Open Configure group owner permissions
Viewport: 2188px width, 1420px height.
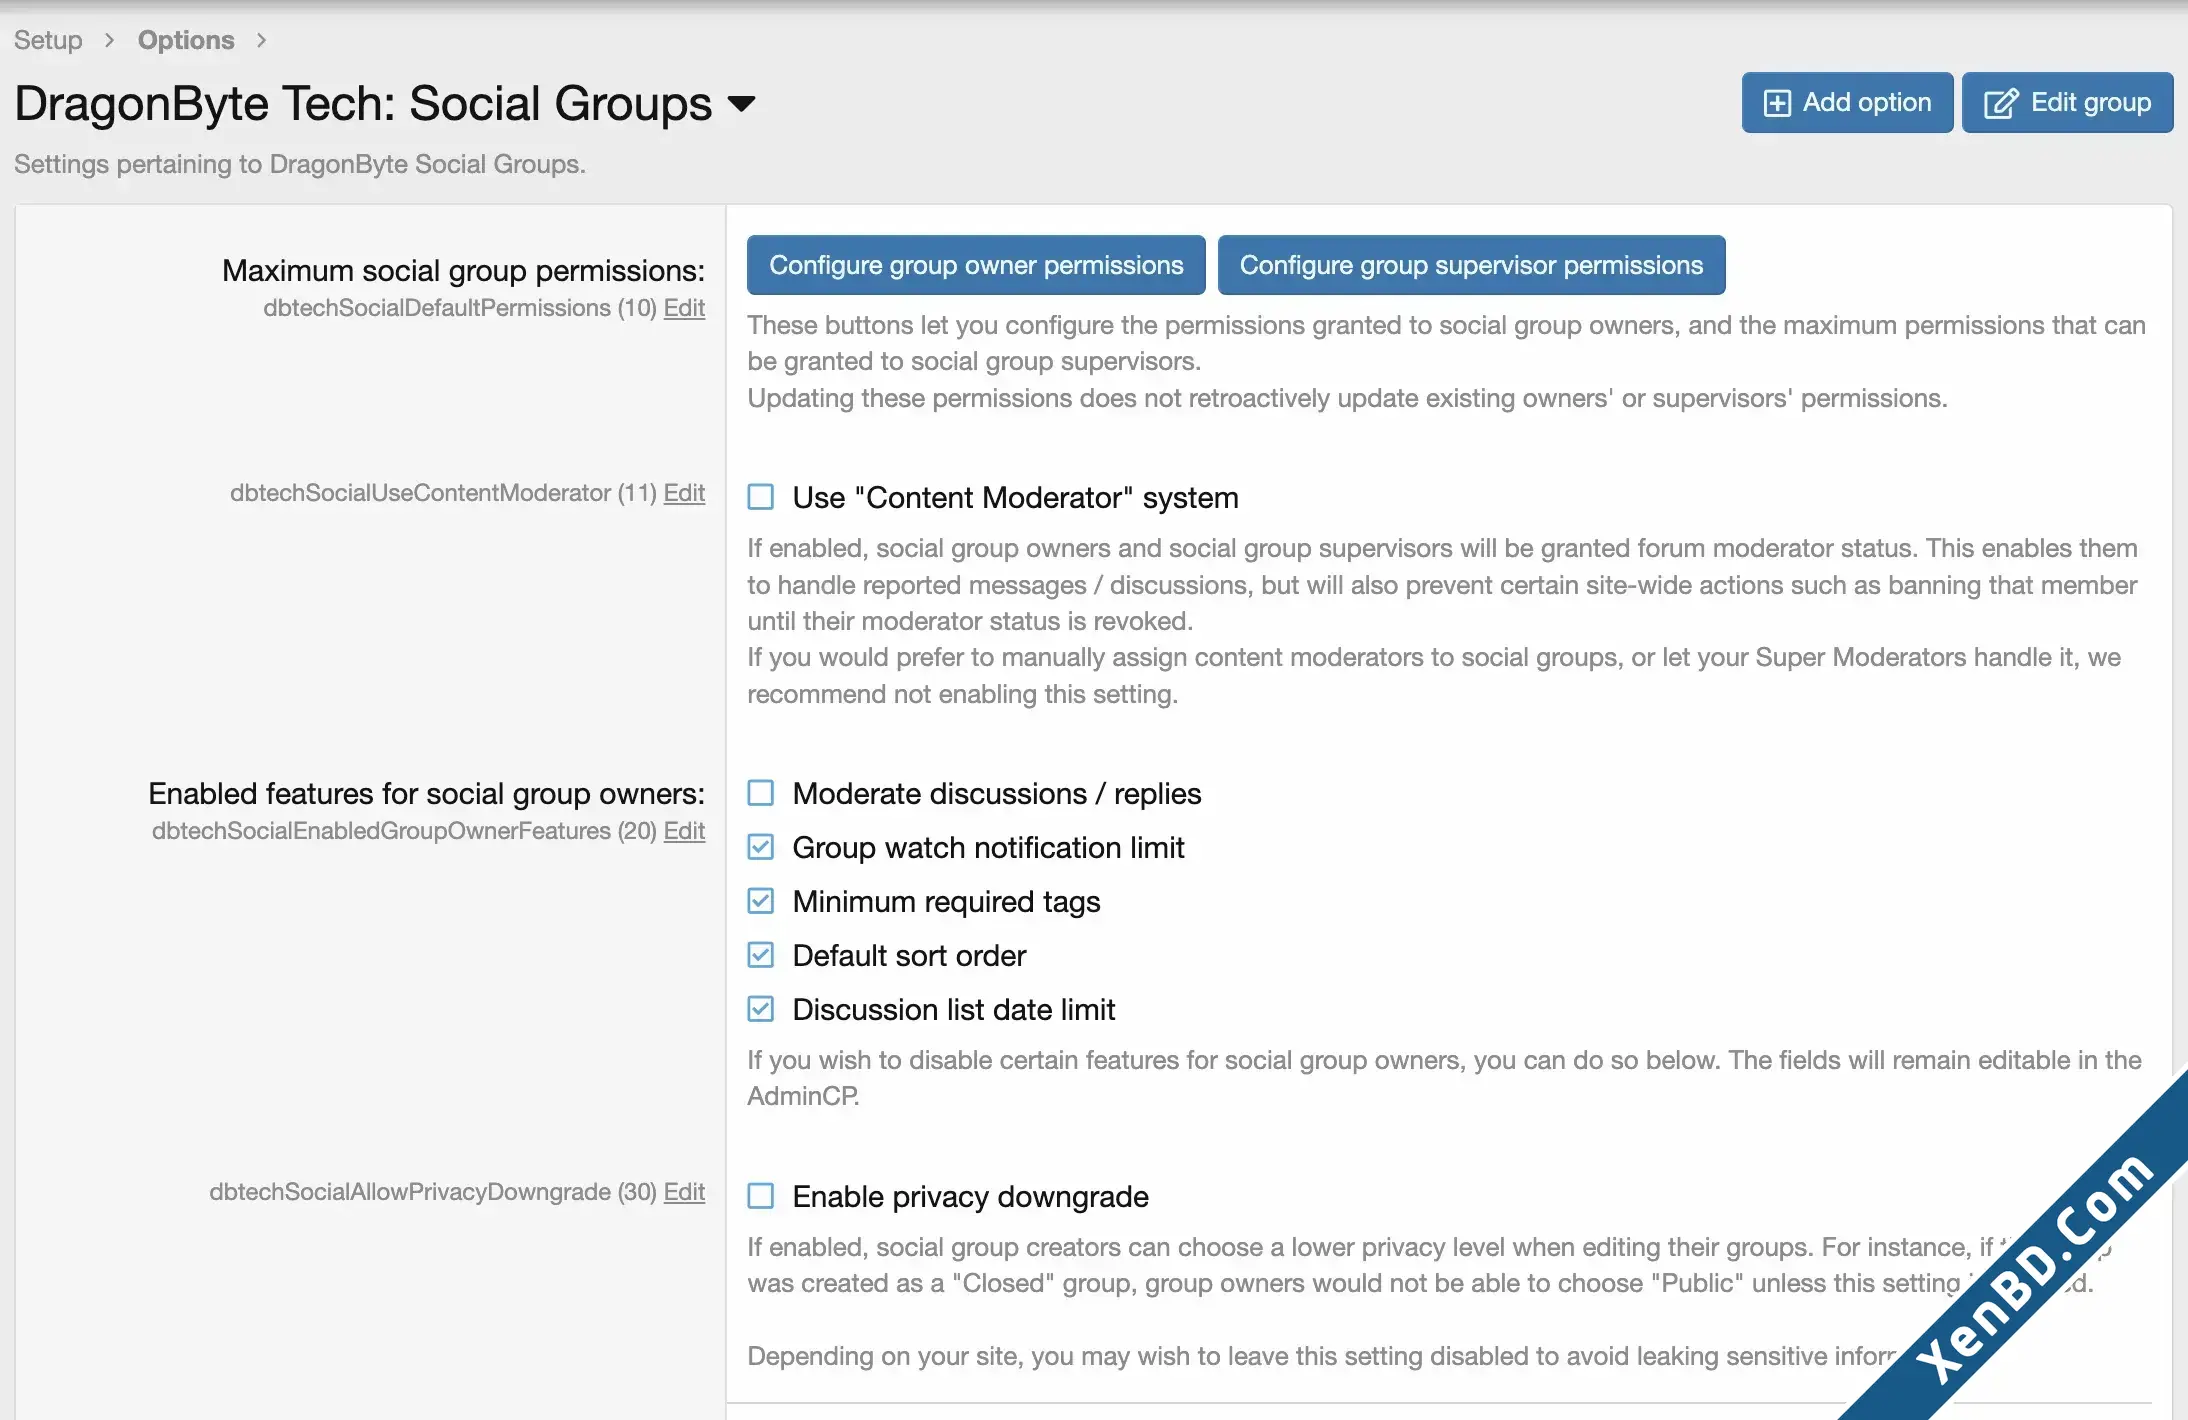976,265
